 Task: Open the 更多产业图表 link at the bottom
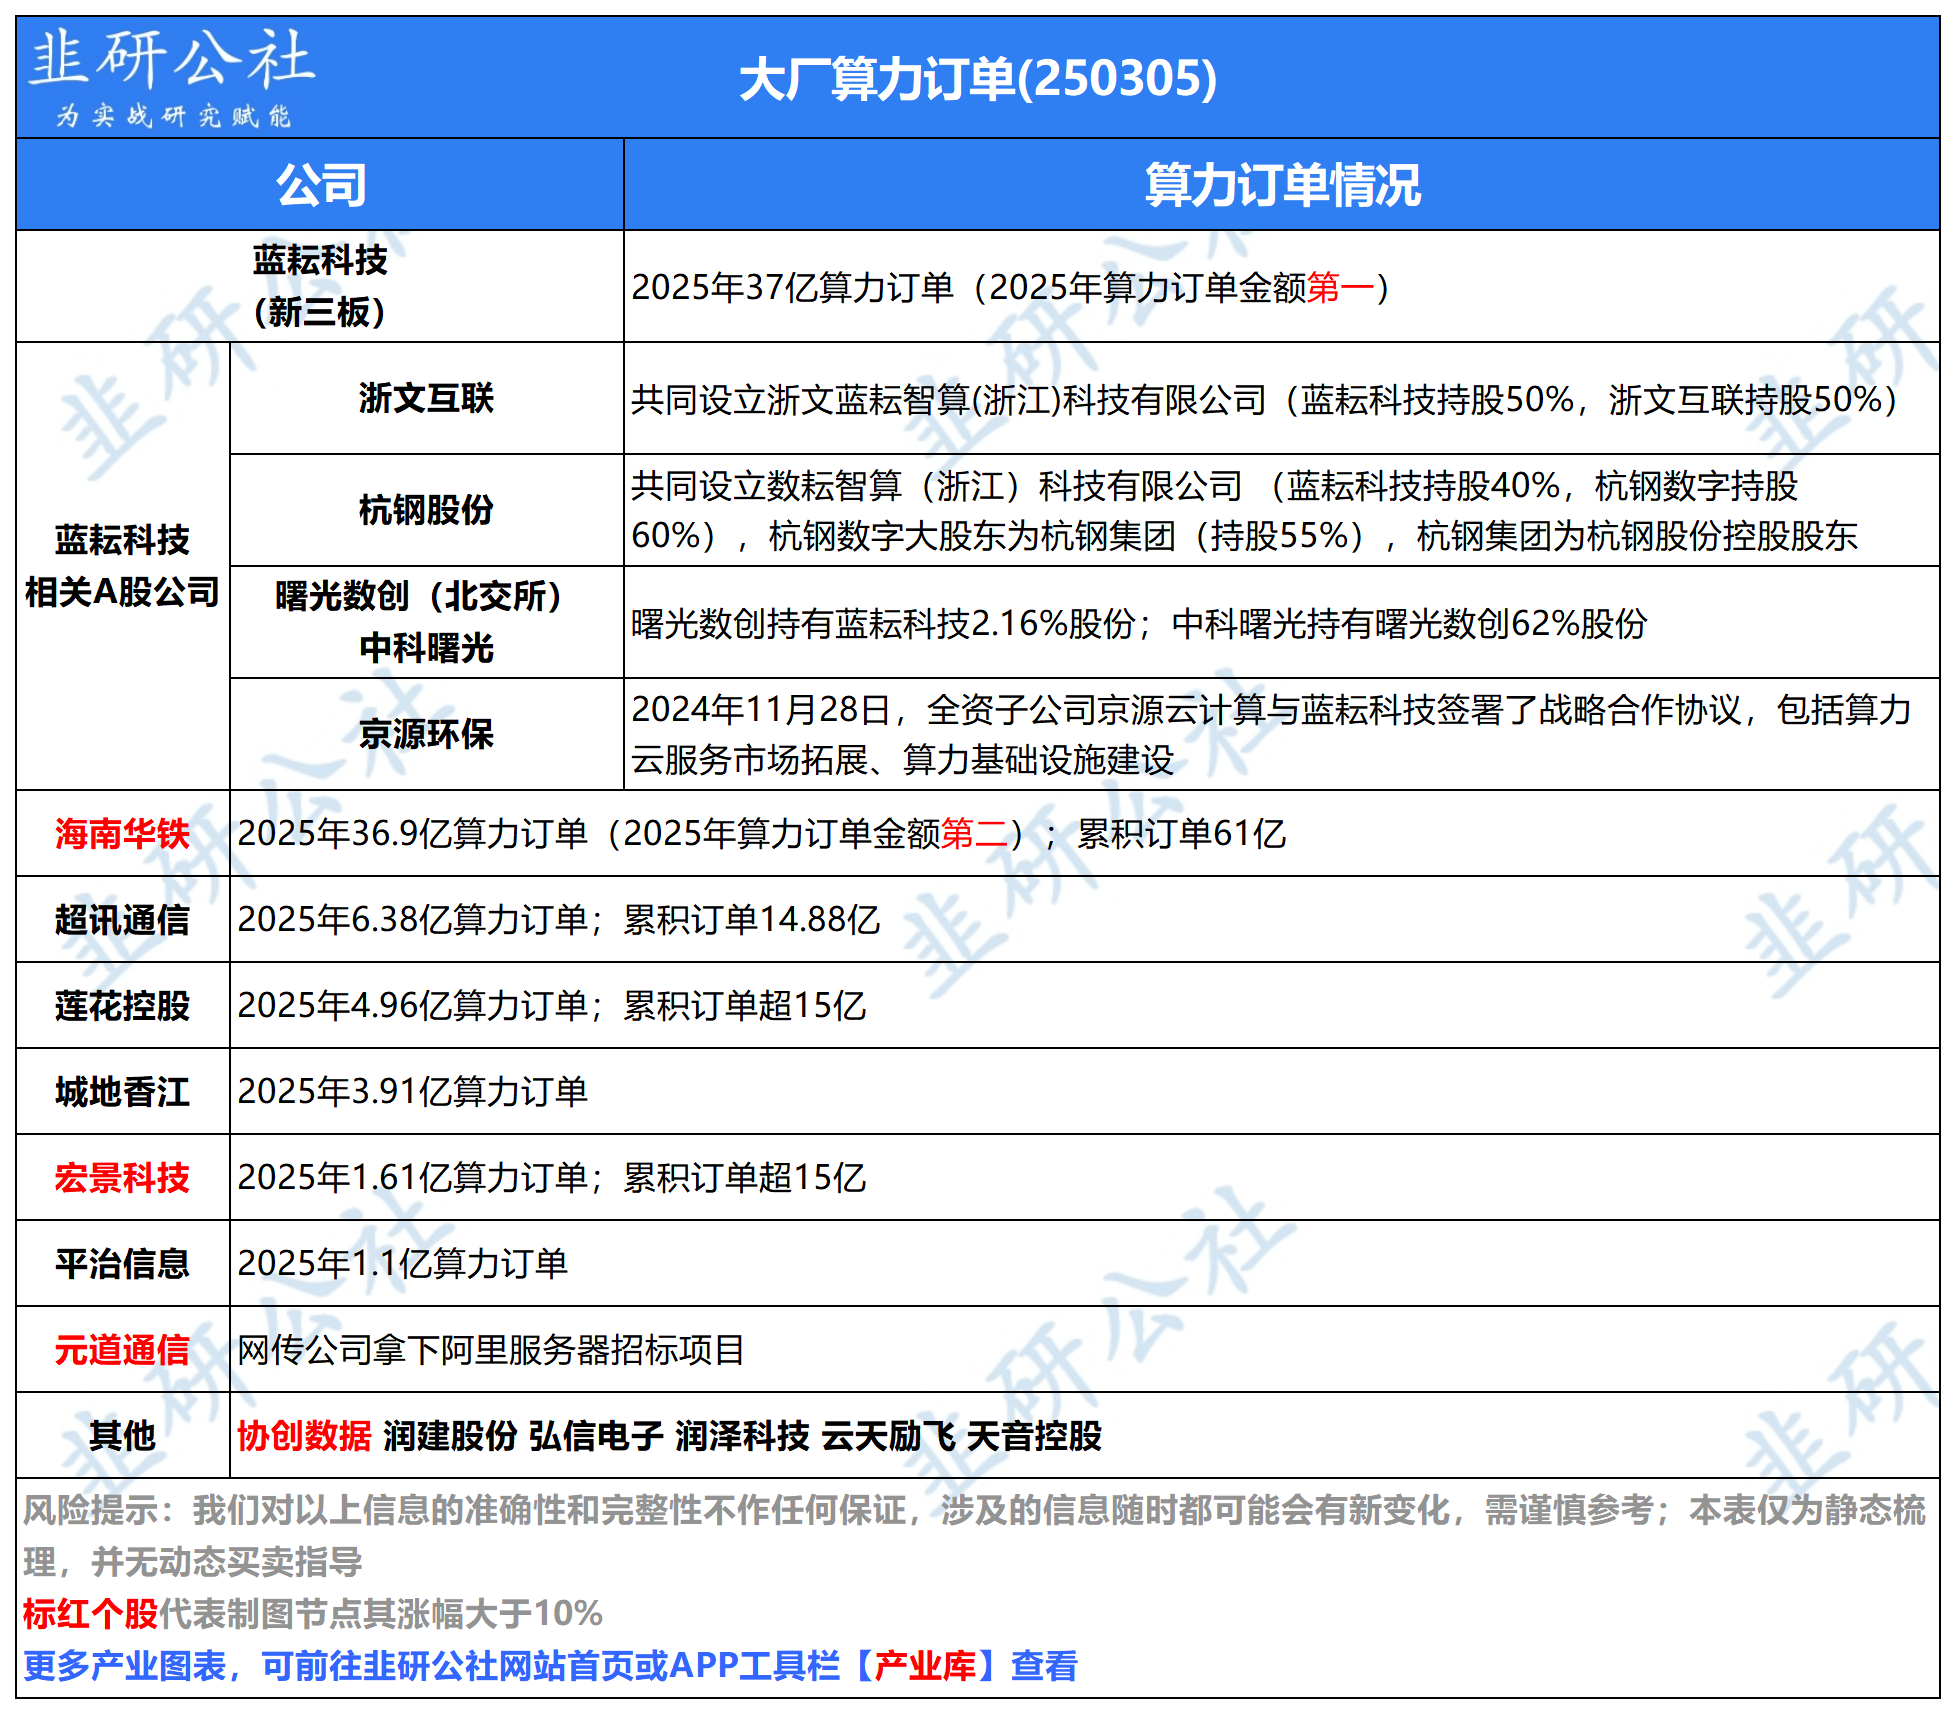click(x=550, y=1666)
